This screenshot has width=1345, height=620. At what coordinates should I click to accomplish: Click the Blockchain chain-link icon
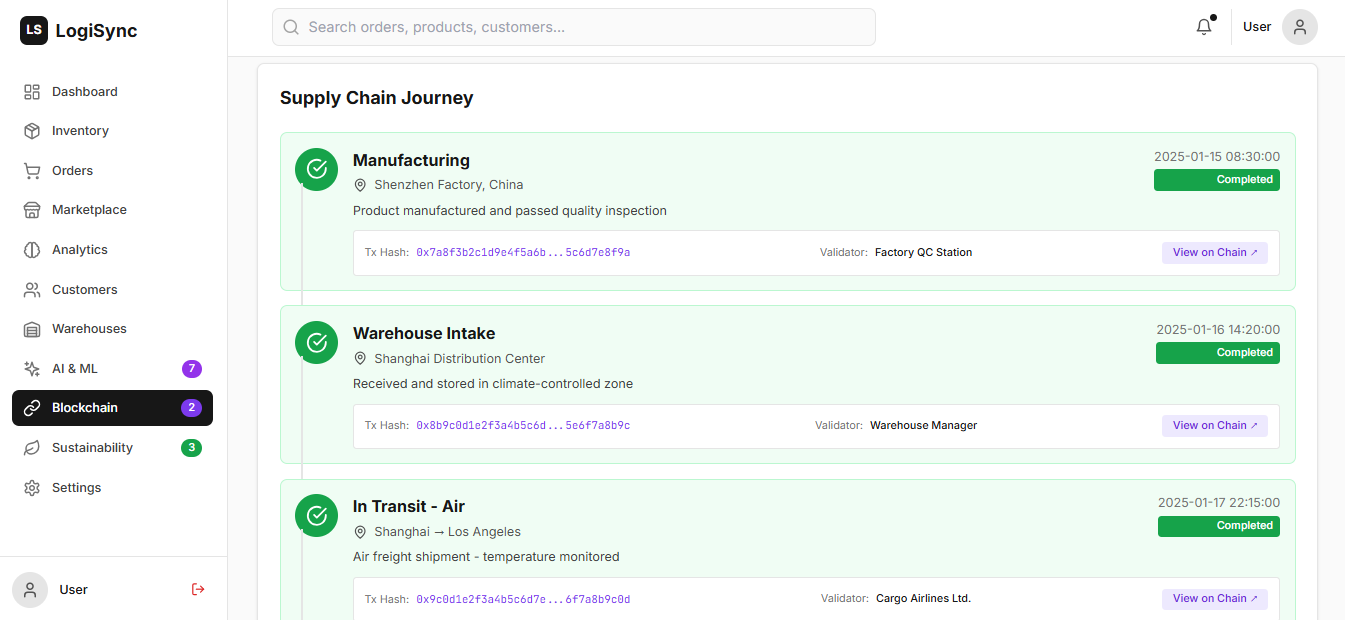[x=32, y=408]
